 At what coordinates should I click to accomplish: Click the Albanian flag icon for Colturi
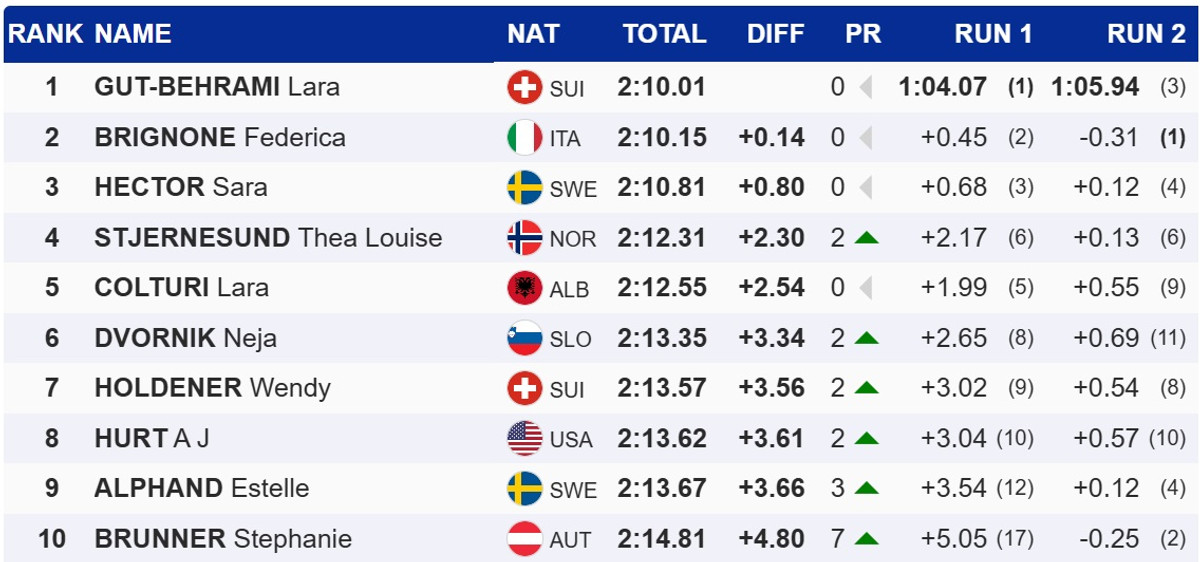[524, 288]
